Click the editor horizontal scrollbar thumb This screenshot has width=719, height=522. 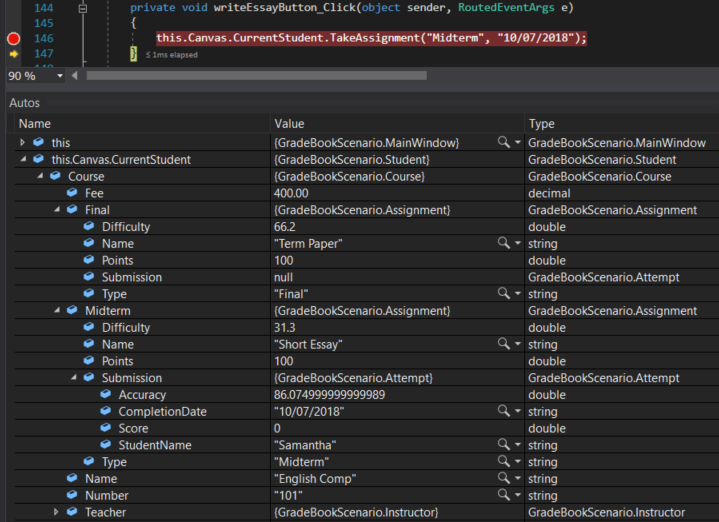256,75
